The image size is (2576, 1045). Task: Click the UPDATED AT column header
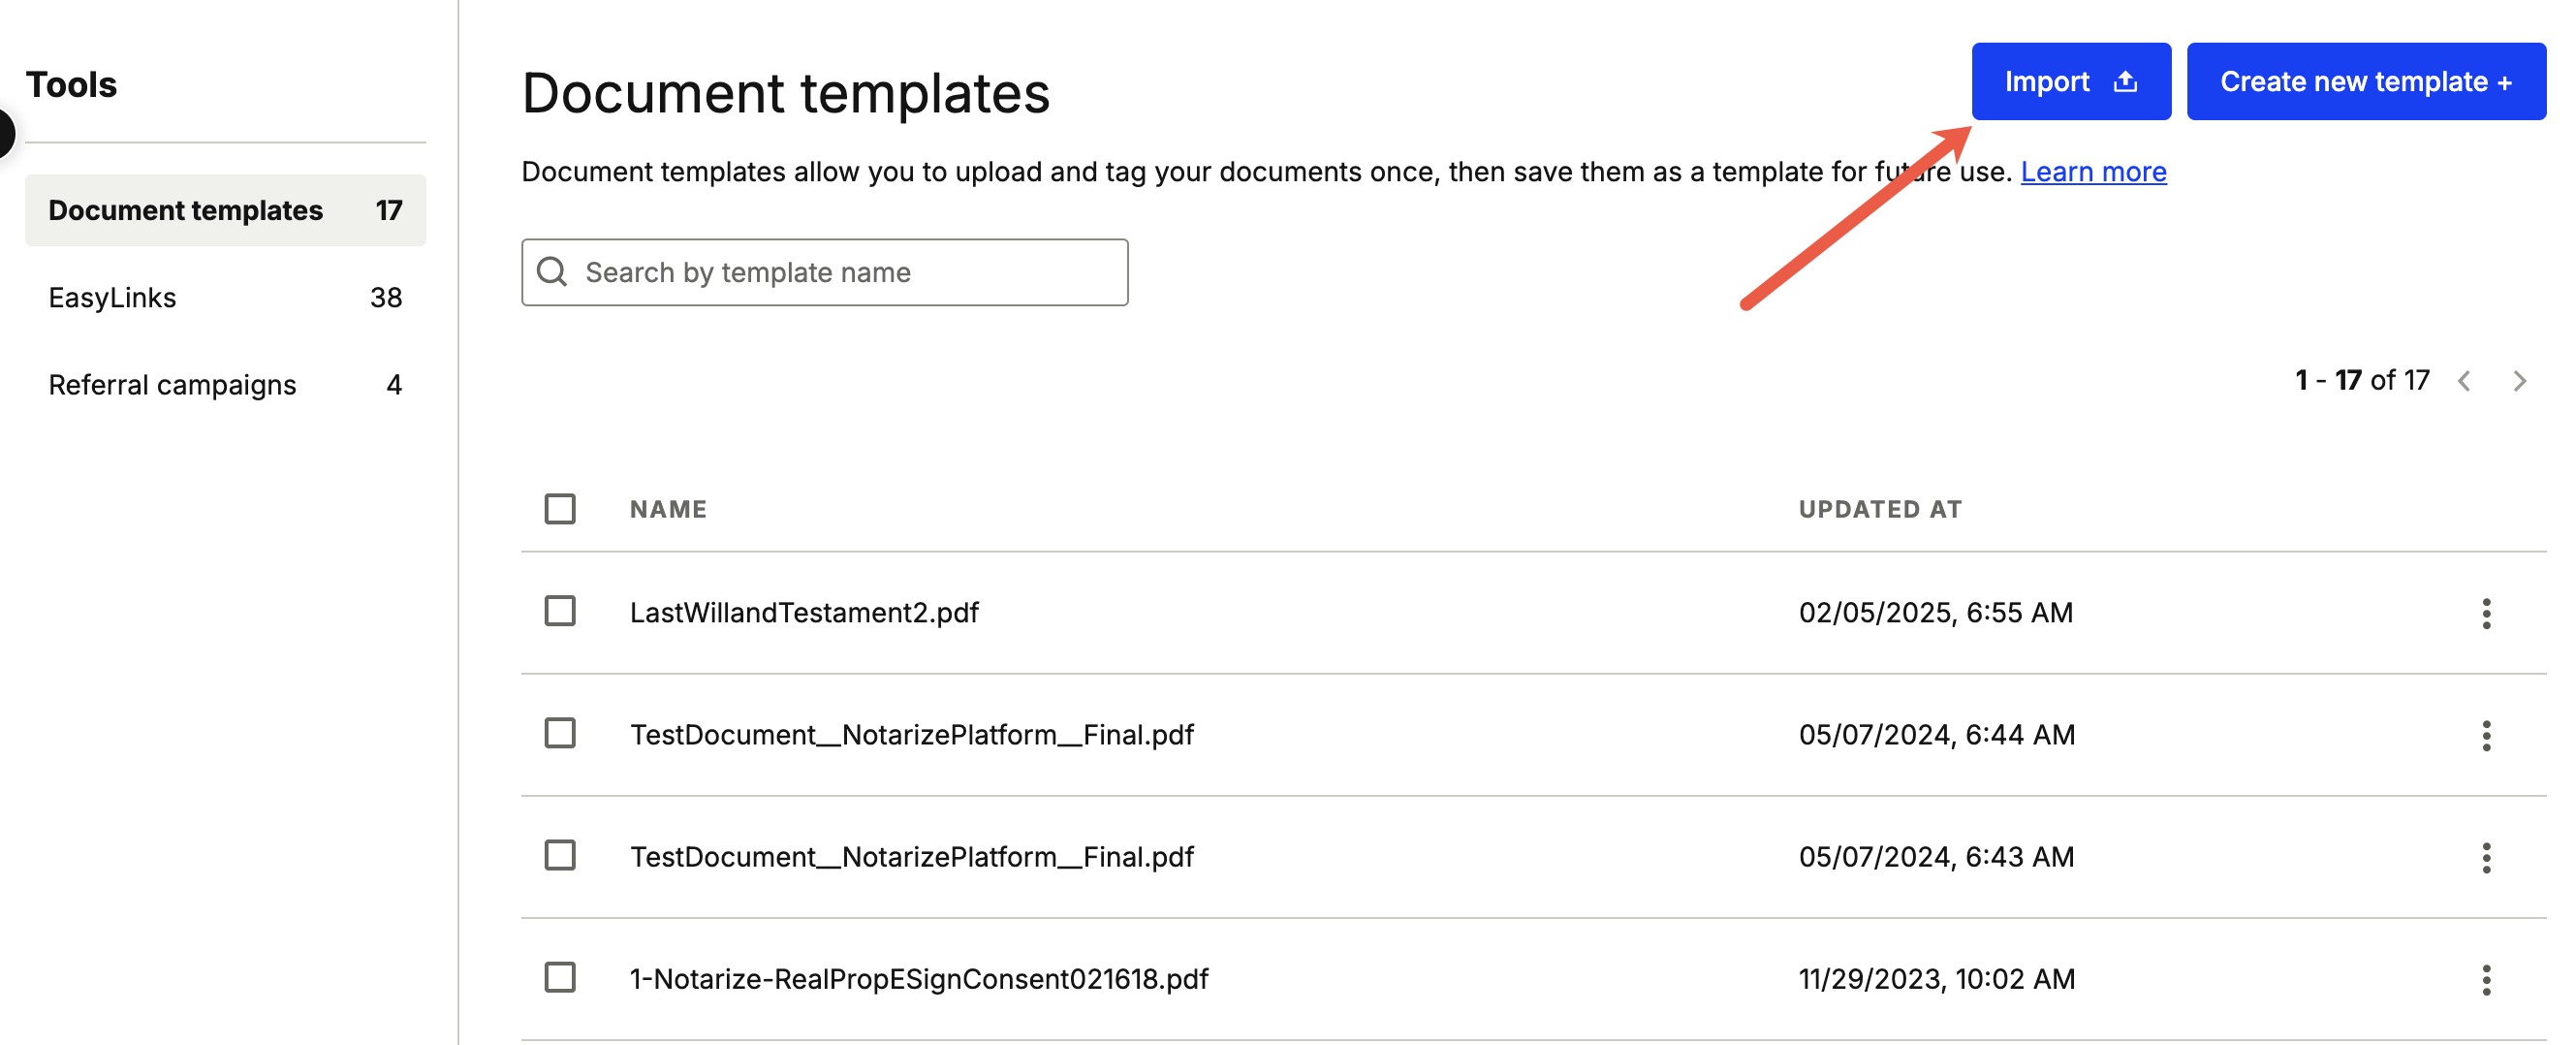pyautogui.click(x=1880, y=509)
